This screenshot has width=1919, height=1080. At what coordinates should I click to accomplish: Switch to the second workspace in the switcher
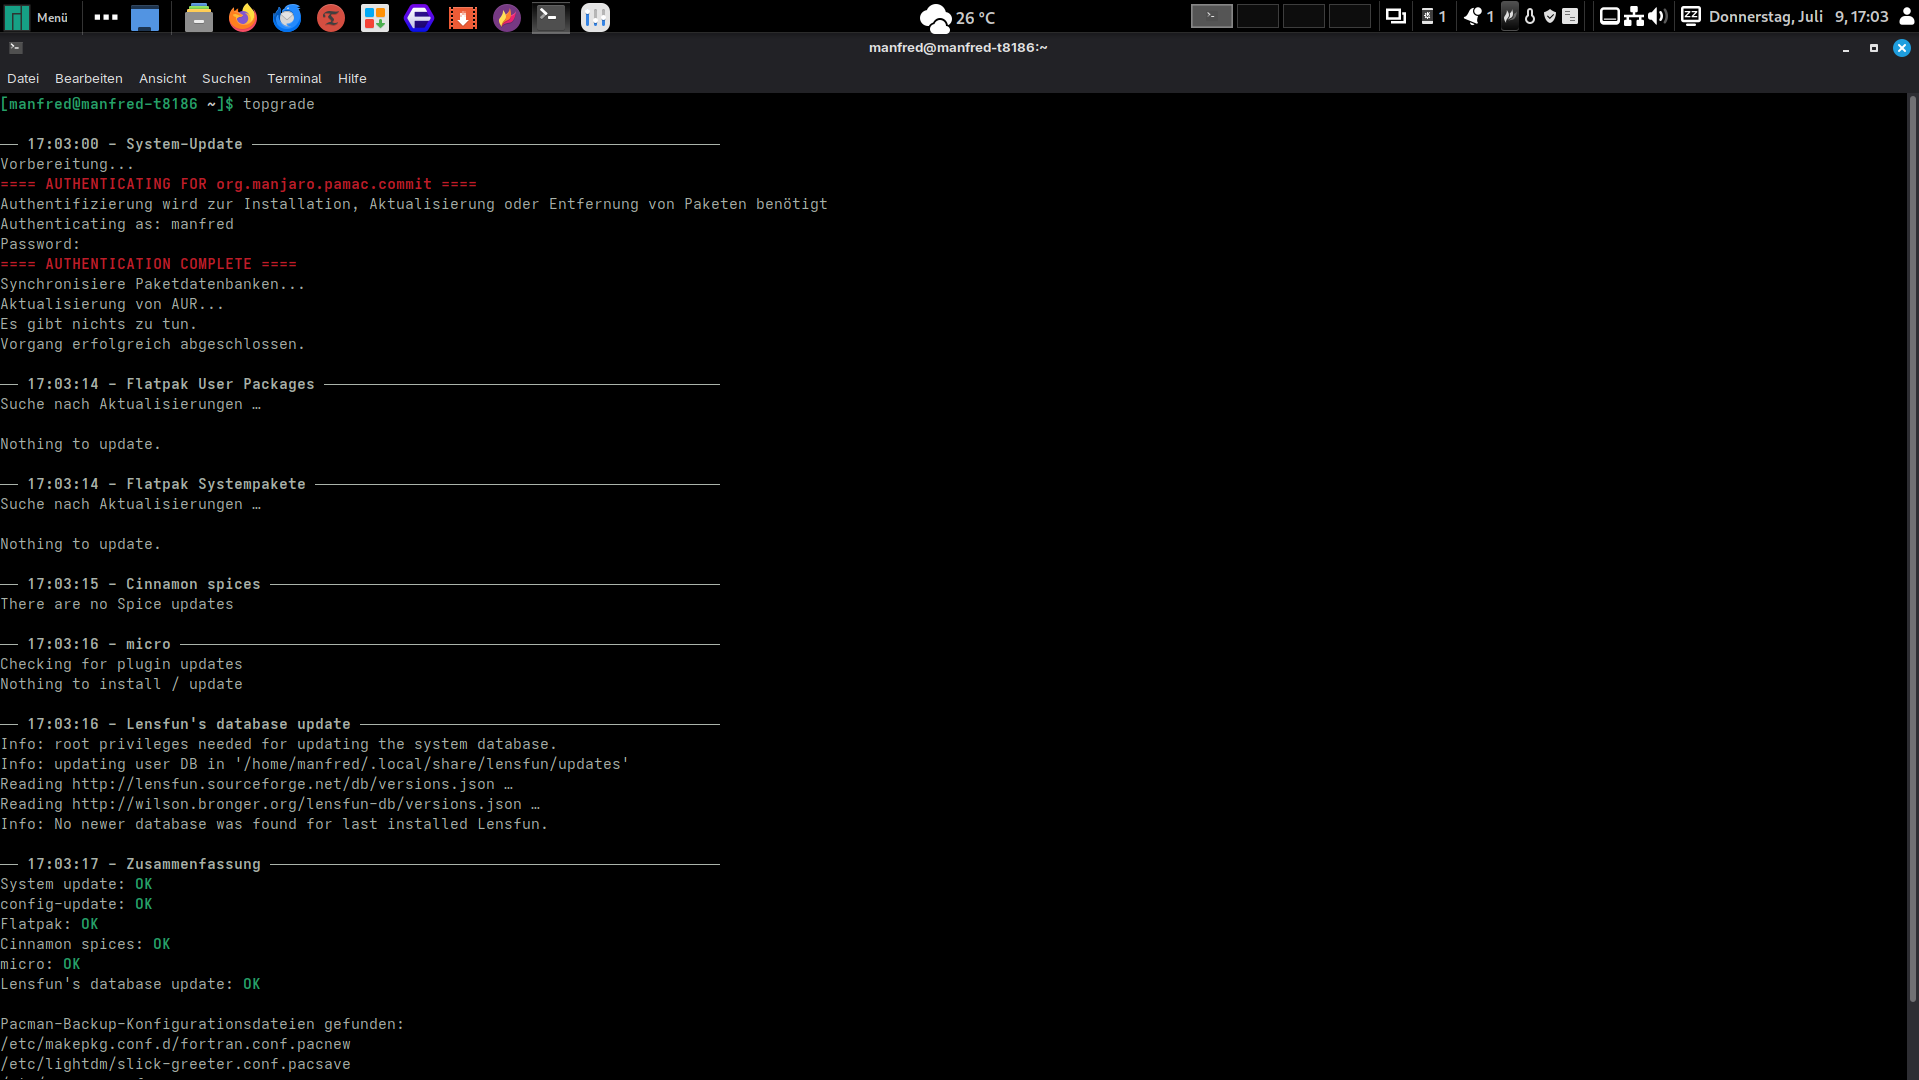(1258, 16)
